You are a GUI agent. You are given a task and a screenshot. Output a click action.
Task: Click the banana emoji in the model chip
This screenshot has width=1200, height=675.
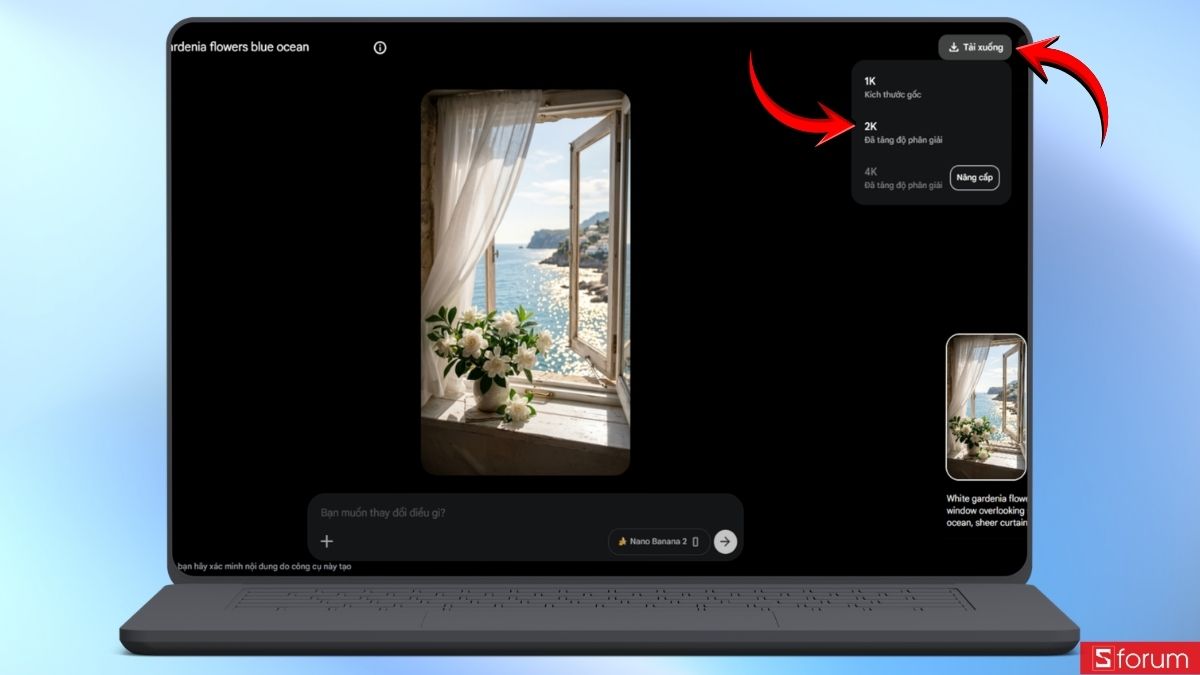tap(622, 542)
